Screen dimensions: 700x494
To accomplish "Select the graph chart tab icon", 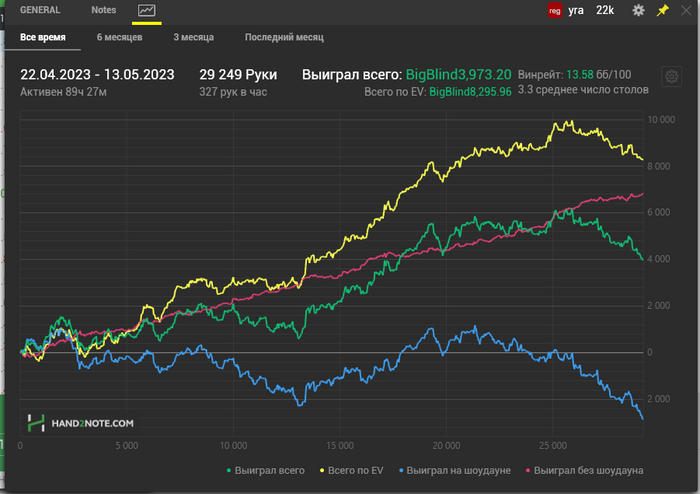I will click(x=146, y=10).
